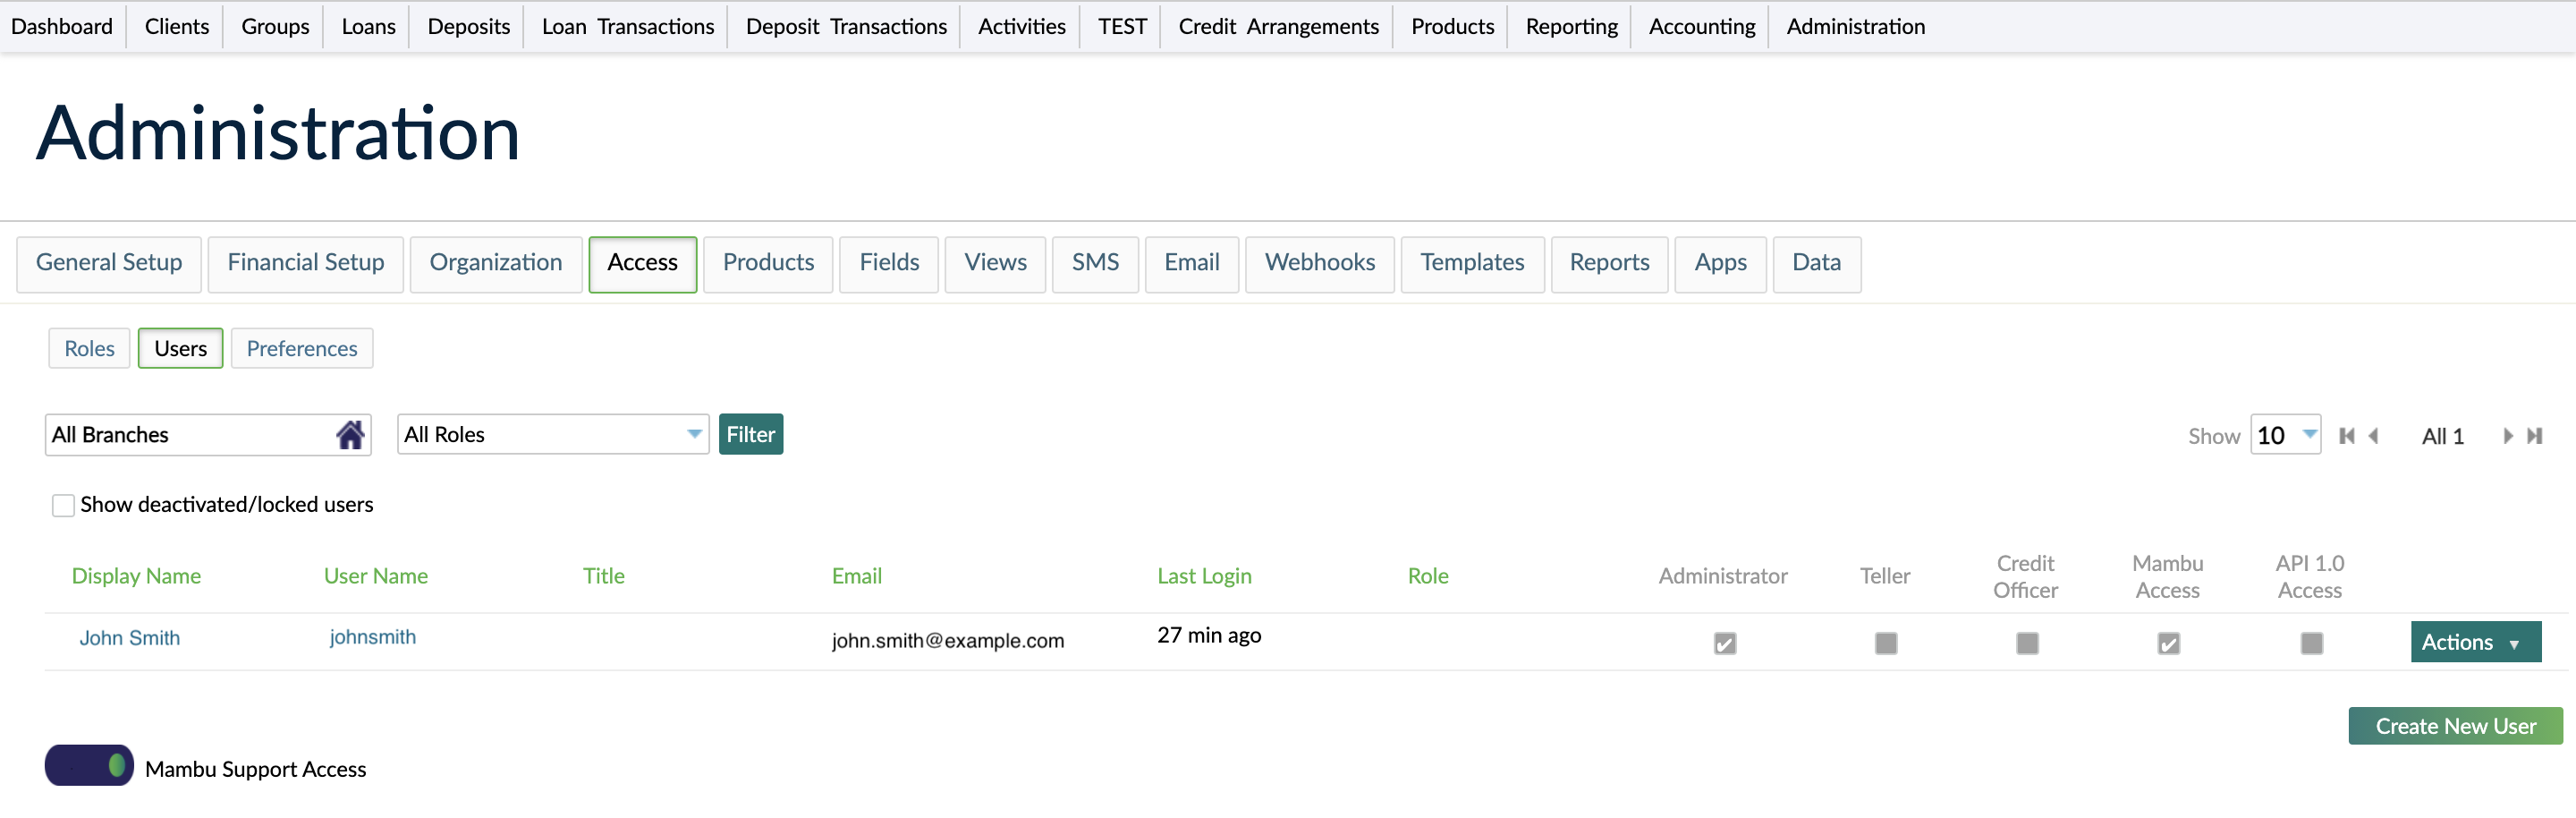2576x818 pixels.
Task: Disable Mambu Support Access
Action: coord(88,766)
